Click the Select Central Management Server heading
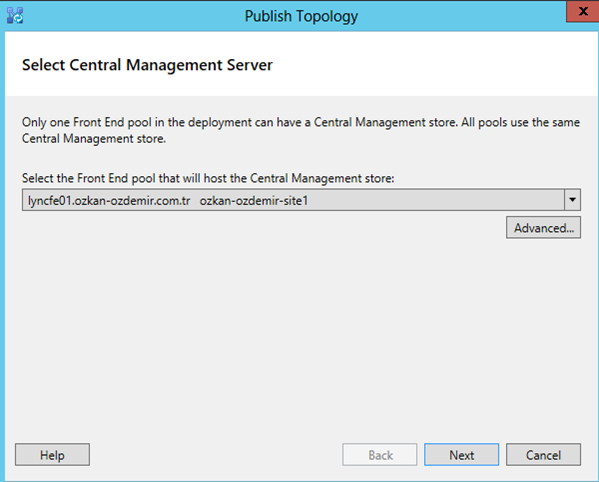Screen dimensions: 599x482 point(147,65)
